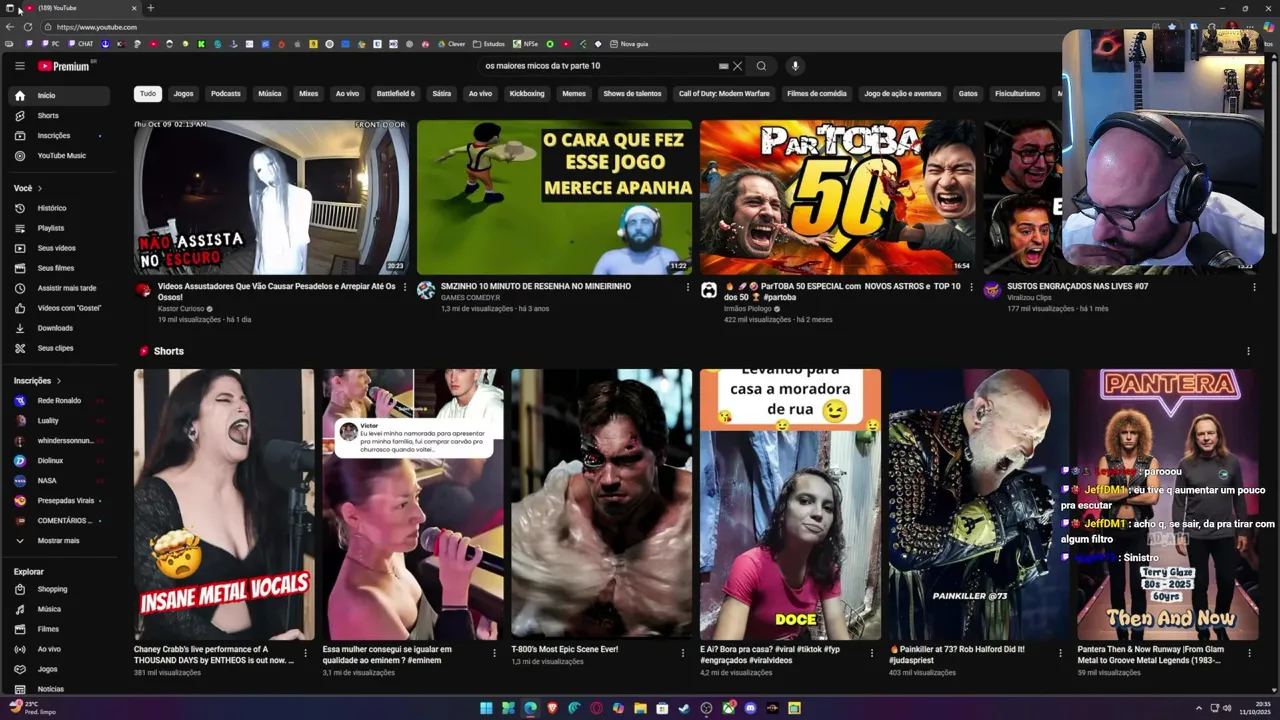Open Seus filmes in sidebar
The height and width of the screenshot is (720, 1280).
click(60, 268)
